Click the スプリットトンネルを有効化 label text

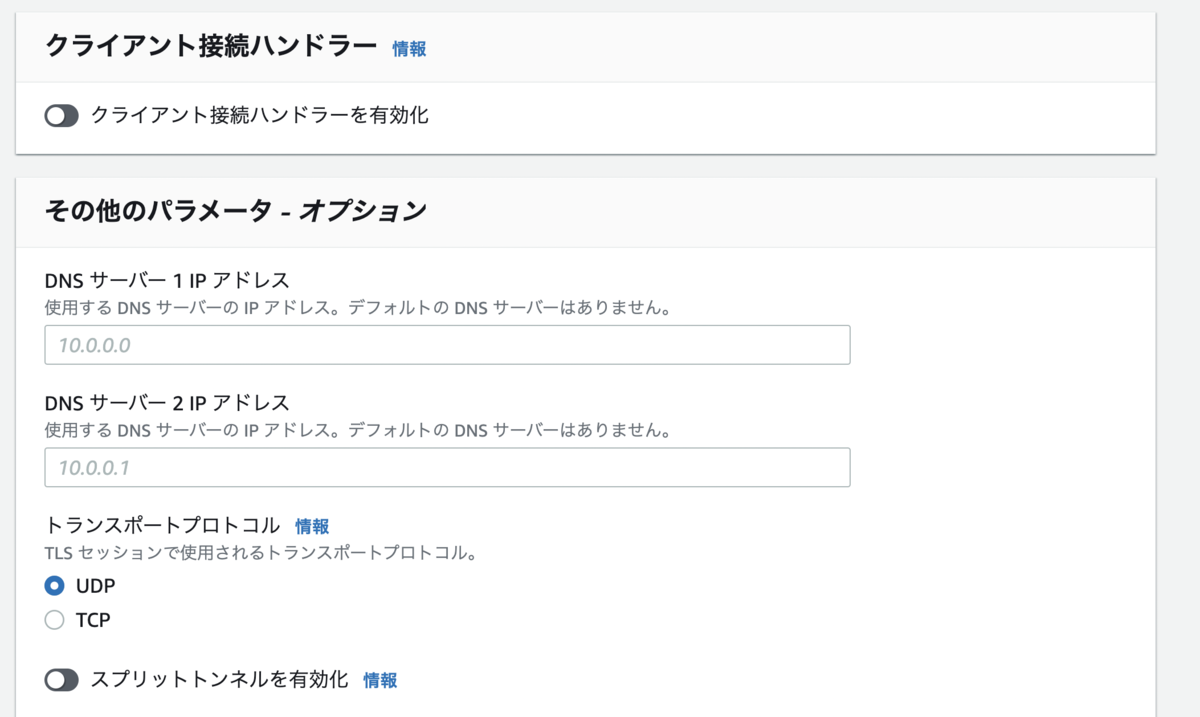click(x=219, y=679)
